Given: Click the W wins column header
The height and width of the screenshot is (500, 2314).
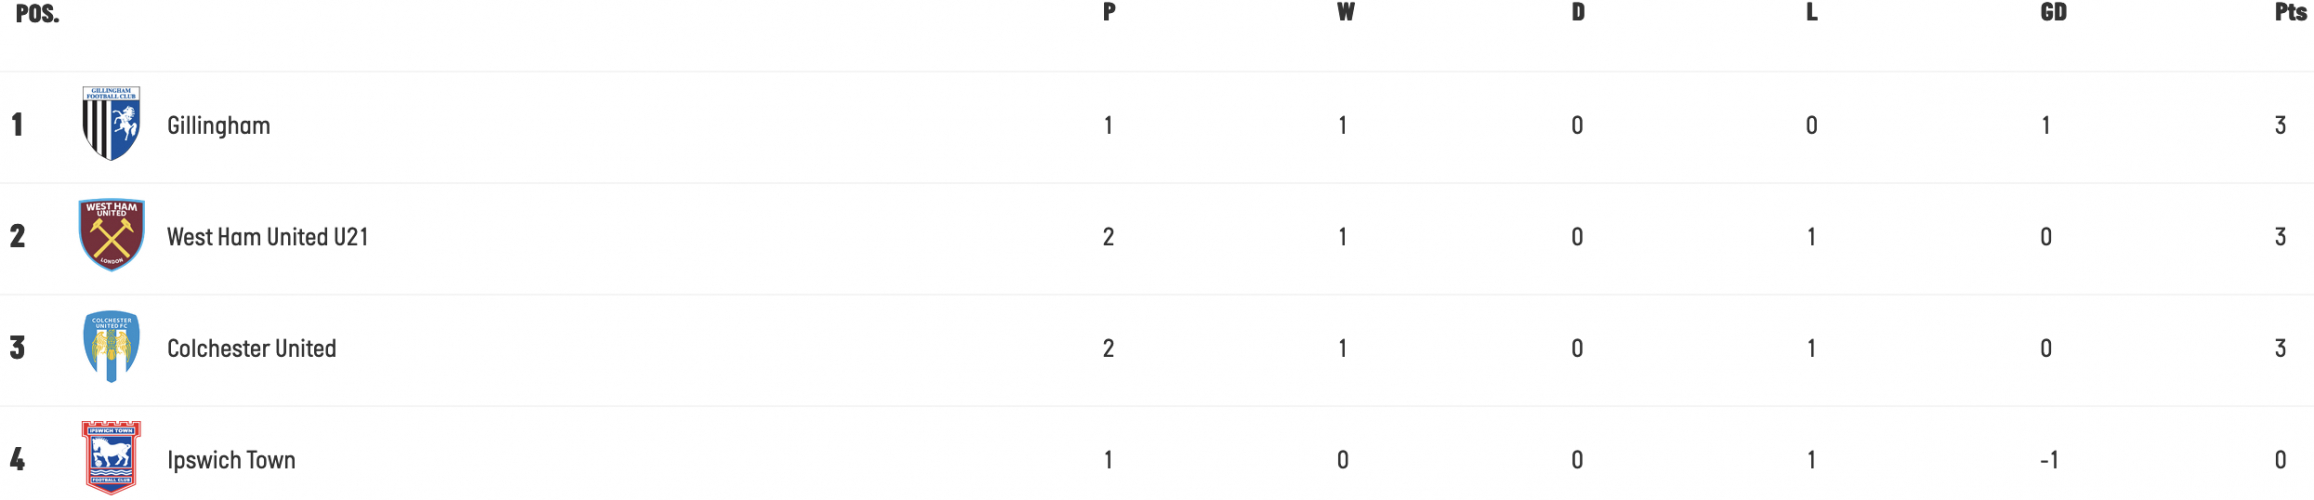Looking at the screenshot, I should point(1345,12).
